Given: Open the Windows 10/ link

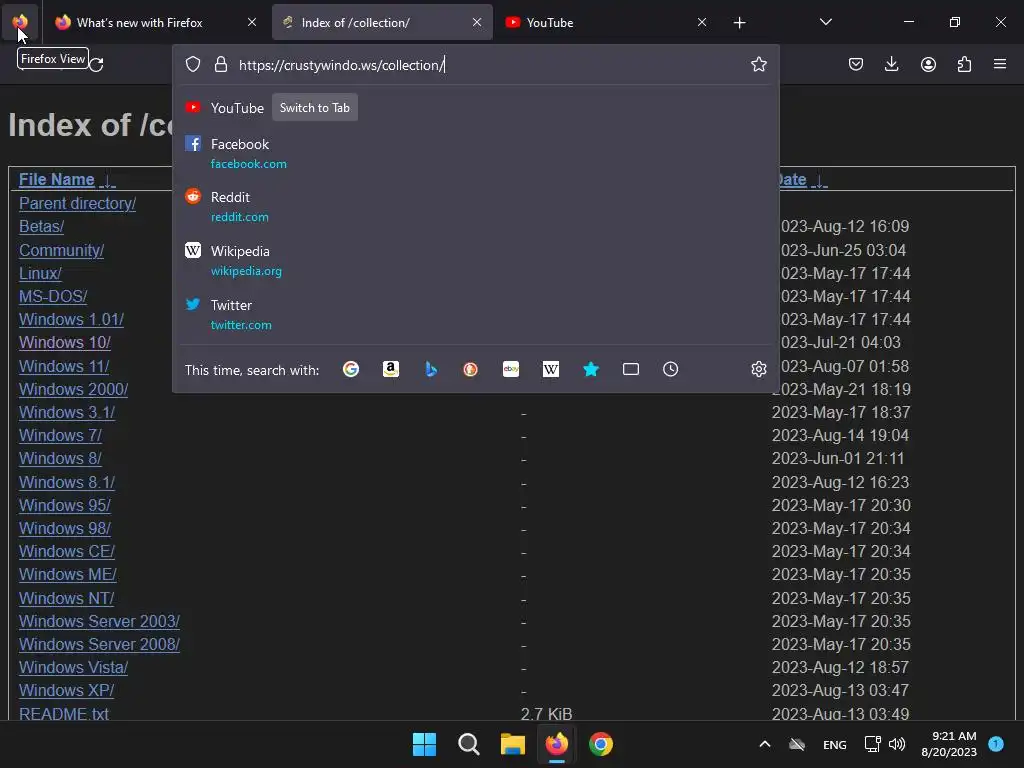Looking at the screenshot, I should (x=65, y=343).
